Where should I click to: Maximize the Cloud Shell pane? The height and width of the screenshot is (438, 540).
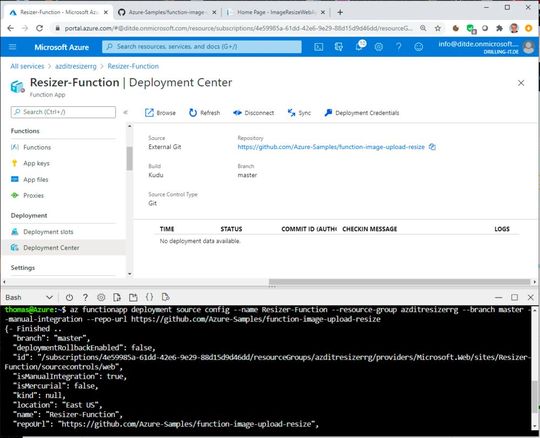(515, 297)
